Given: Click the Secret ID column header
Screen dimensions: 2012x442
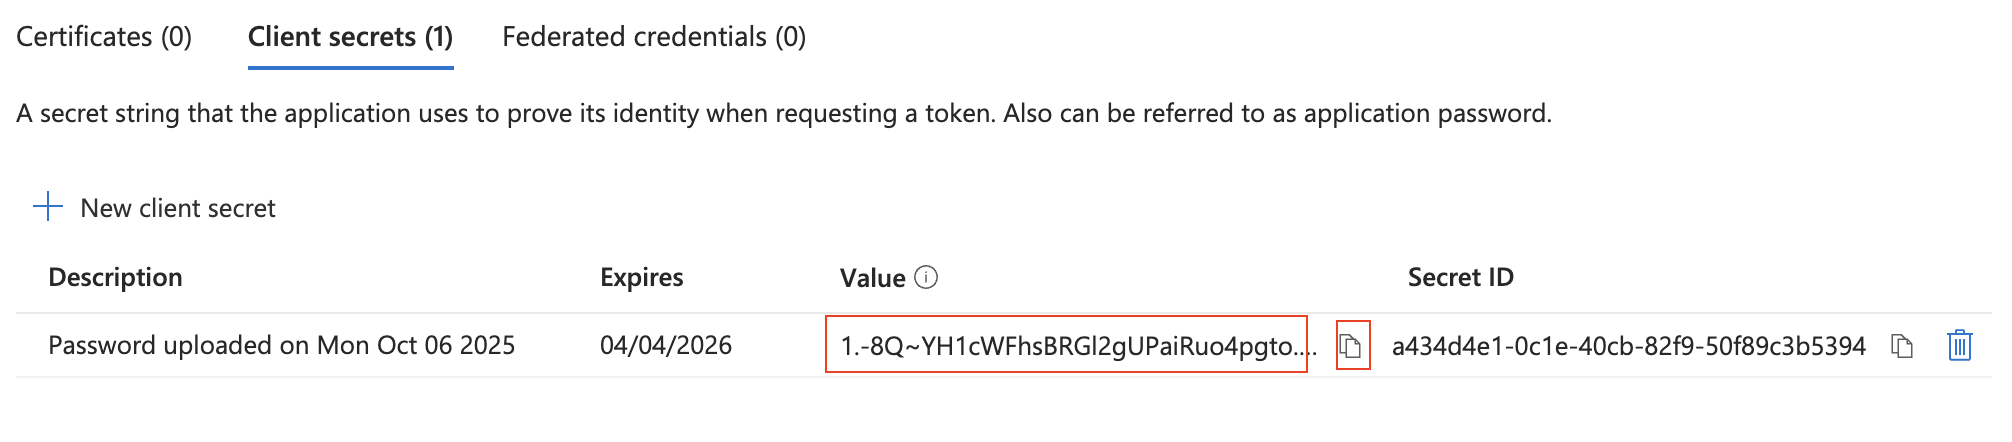Looking at the screenshot, I should 1460,277.
